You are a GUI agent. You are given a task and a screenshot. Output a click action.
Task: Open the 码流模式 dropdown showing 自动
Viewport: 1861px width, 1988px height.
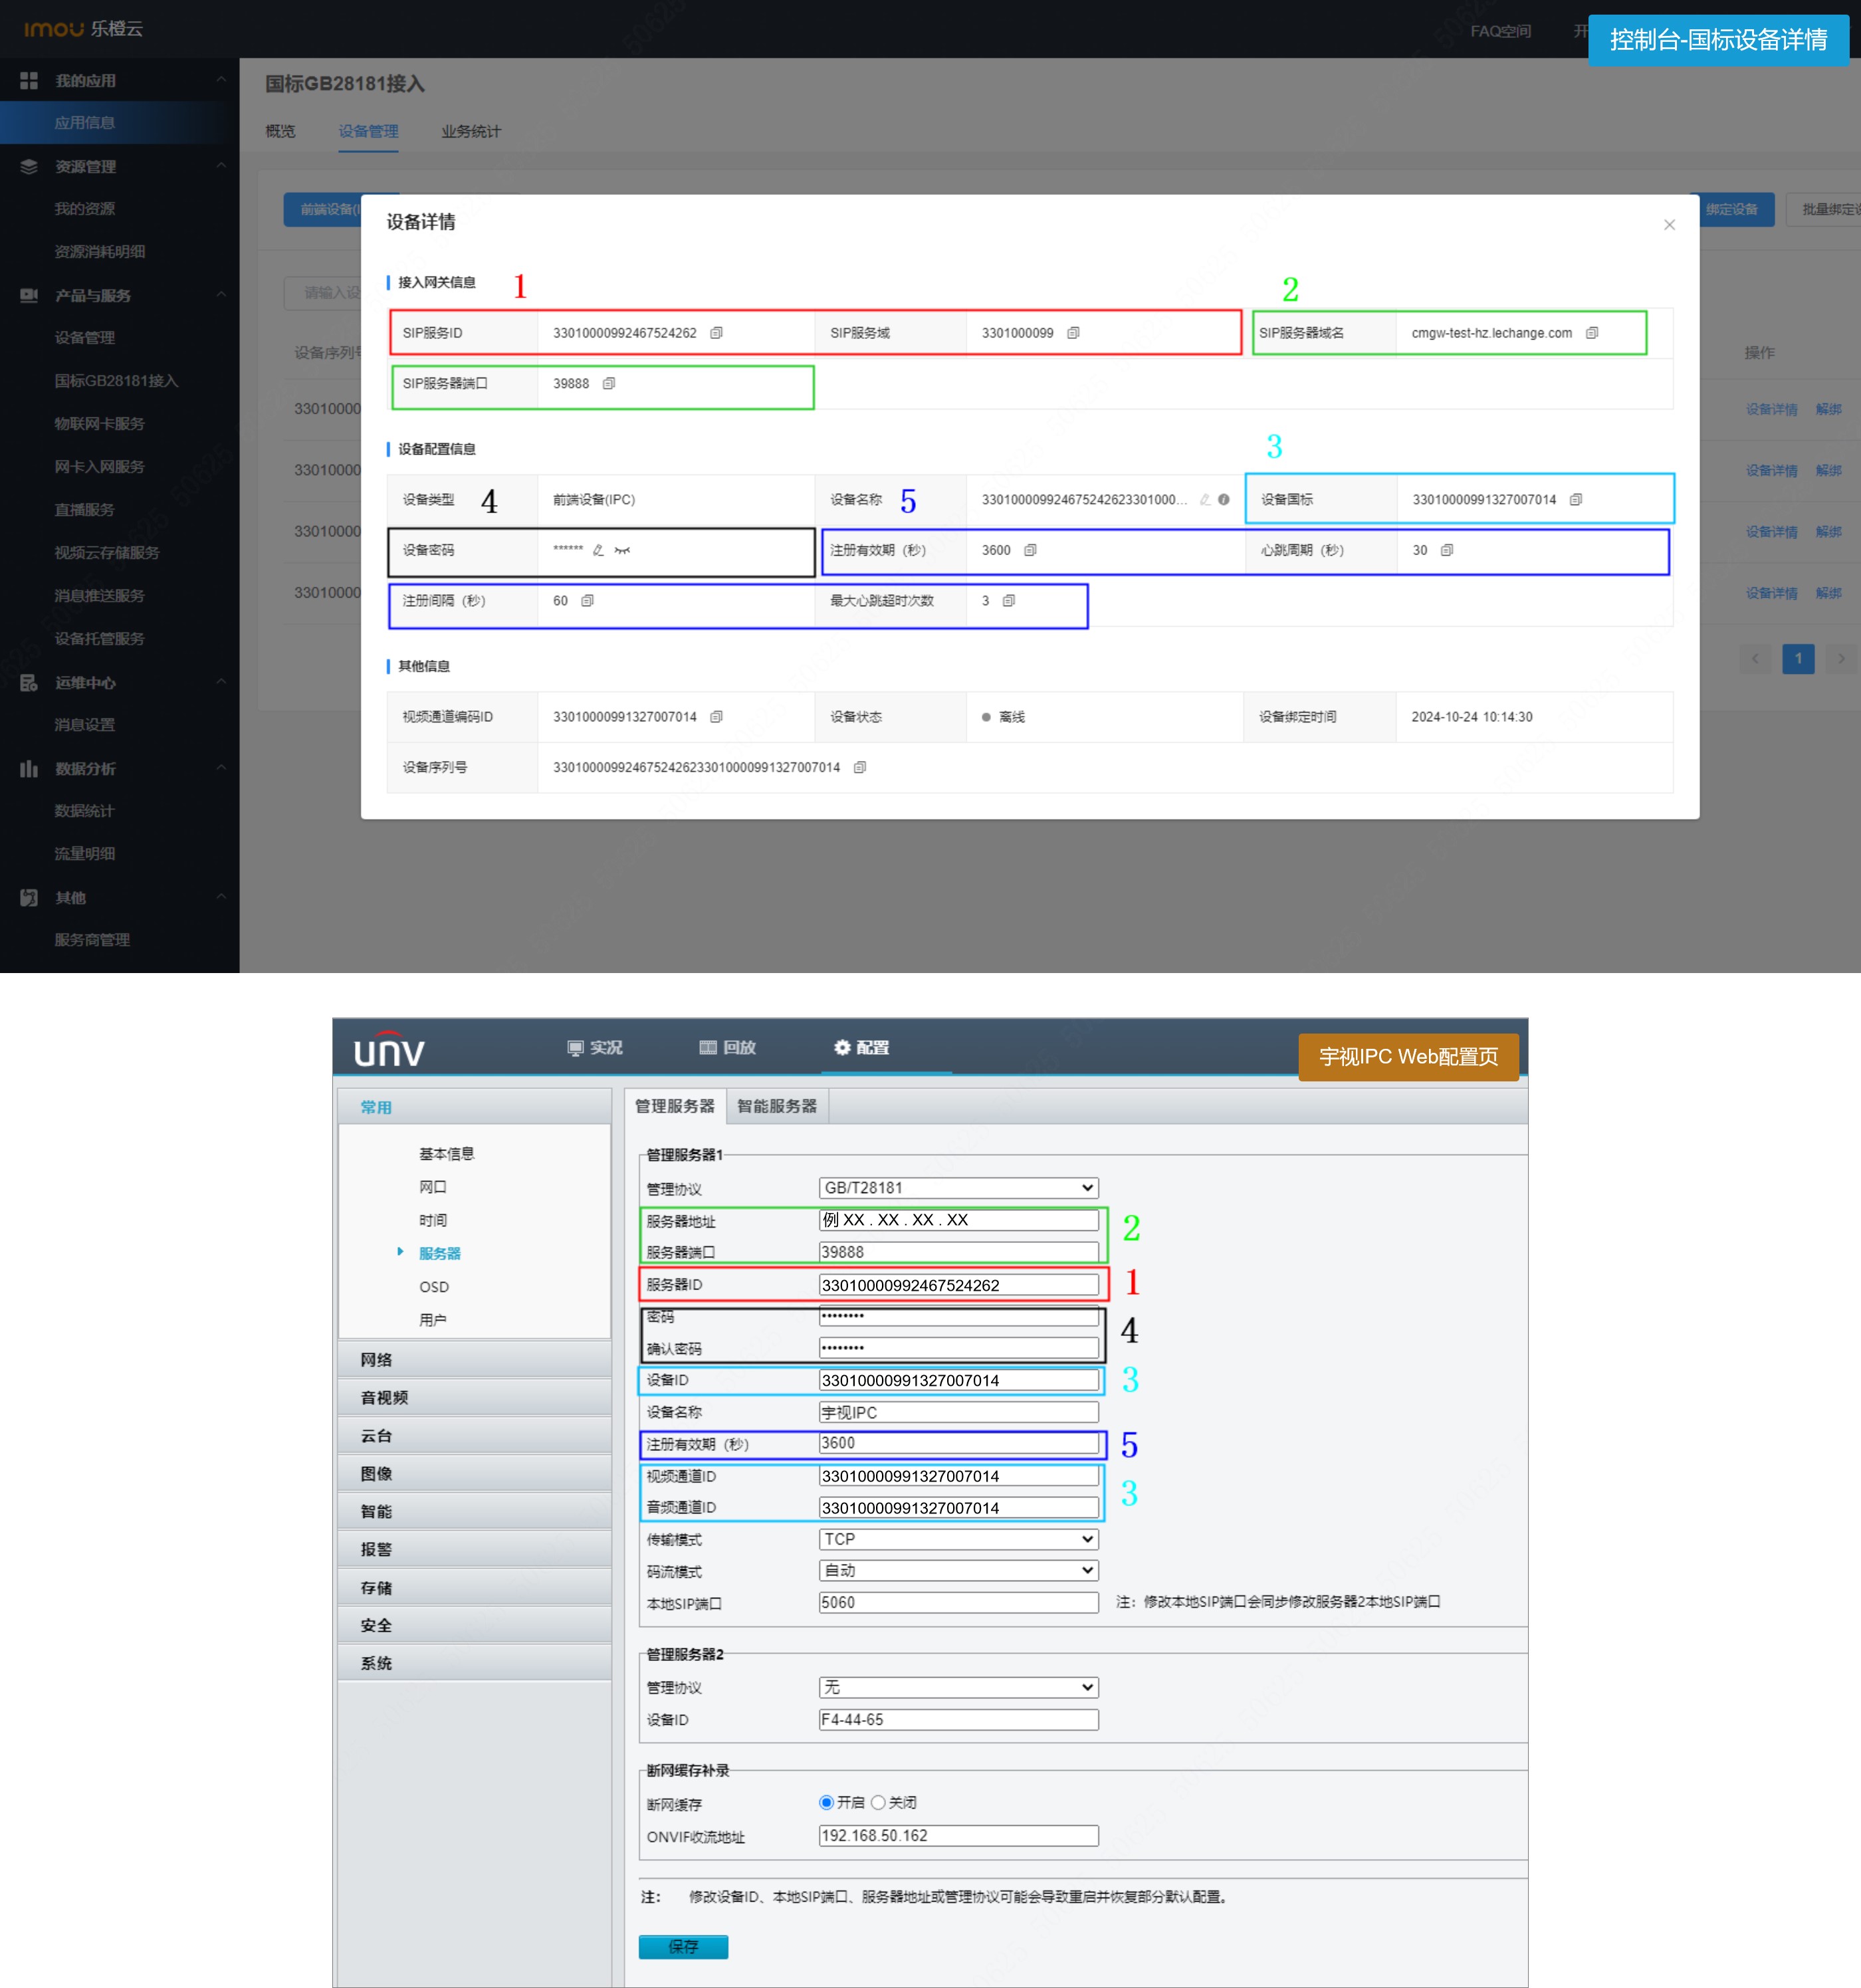point(958,1571)
